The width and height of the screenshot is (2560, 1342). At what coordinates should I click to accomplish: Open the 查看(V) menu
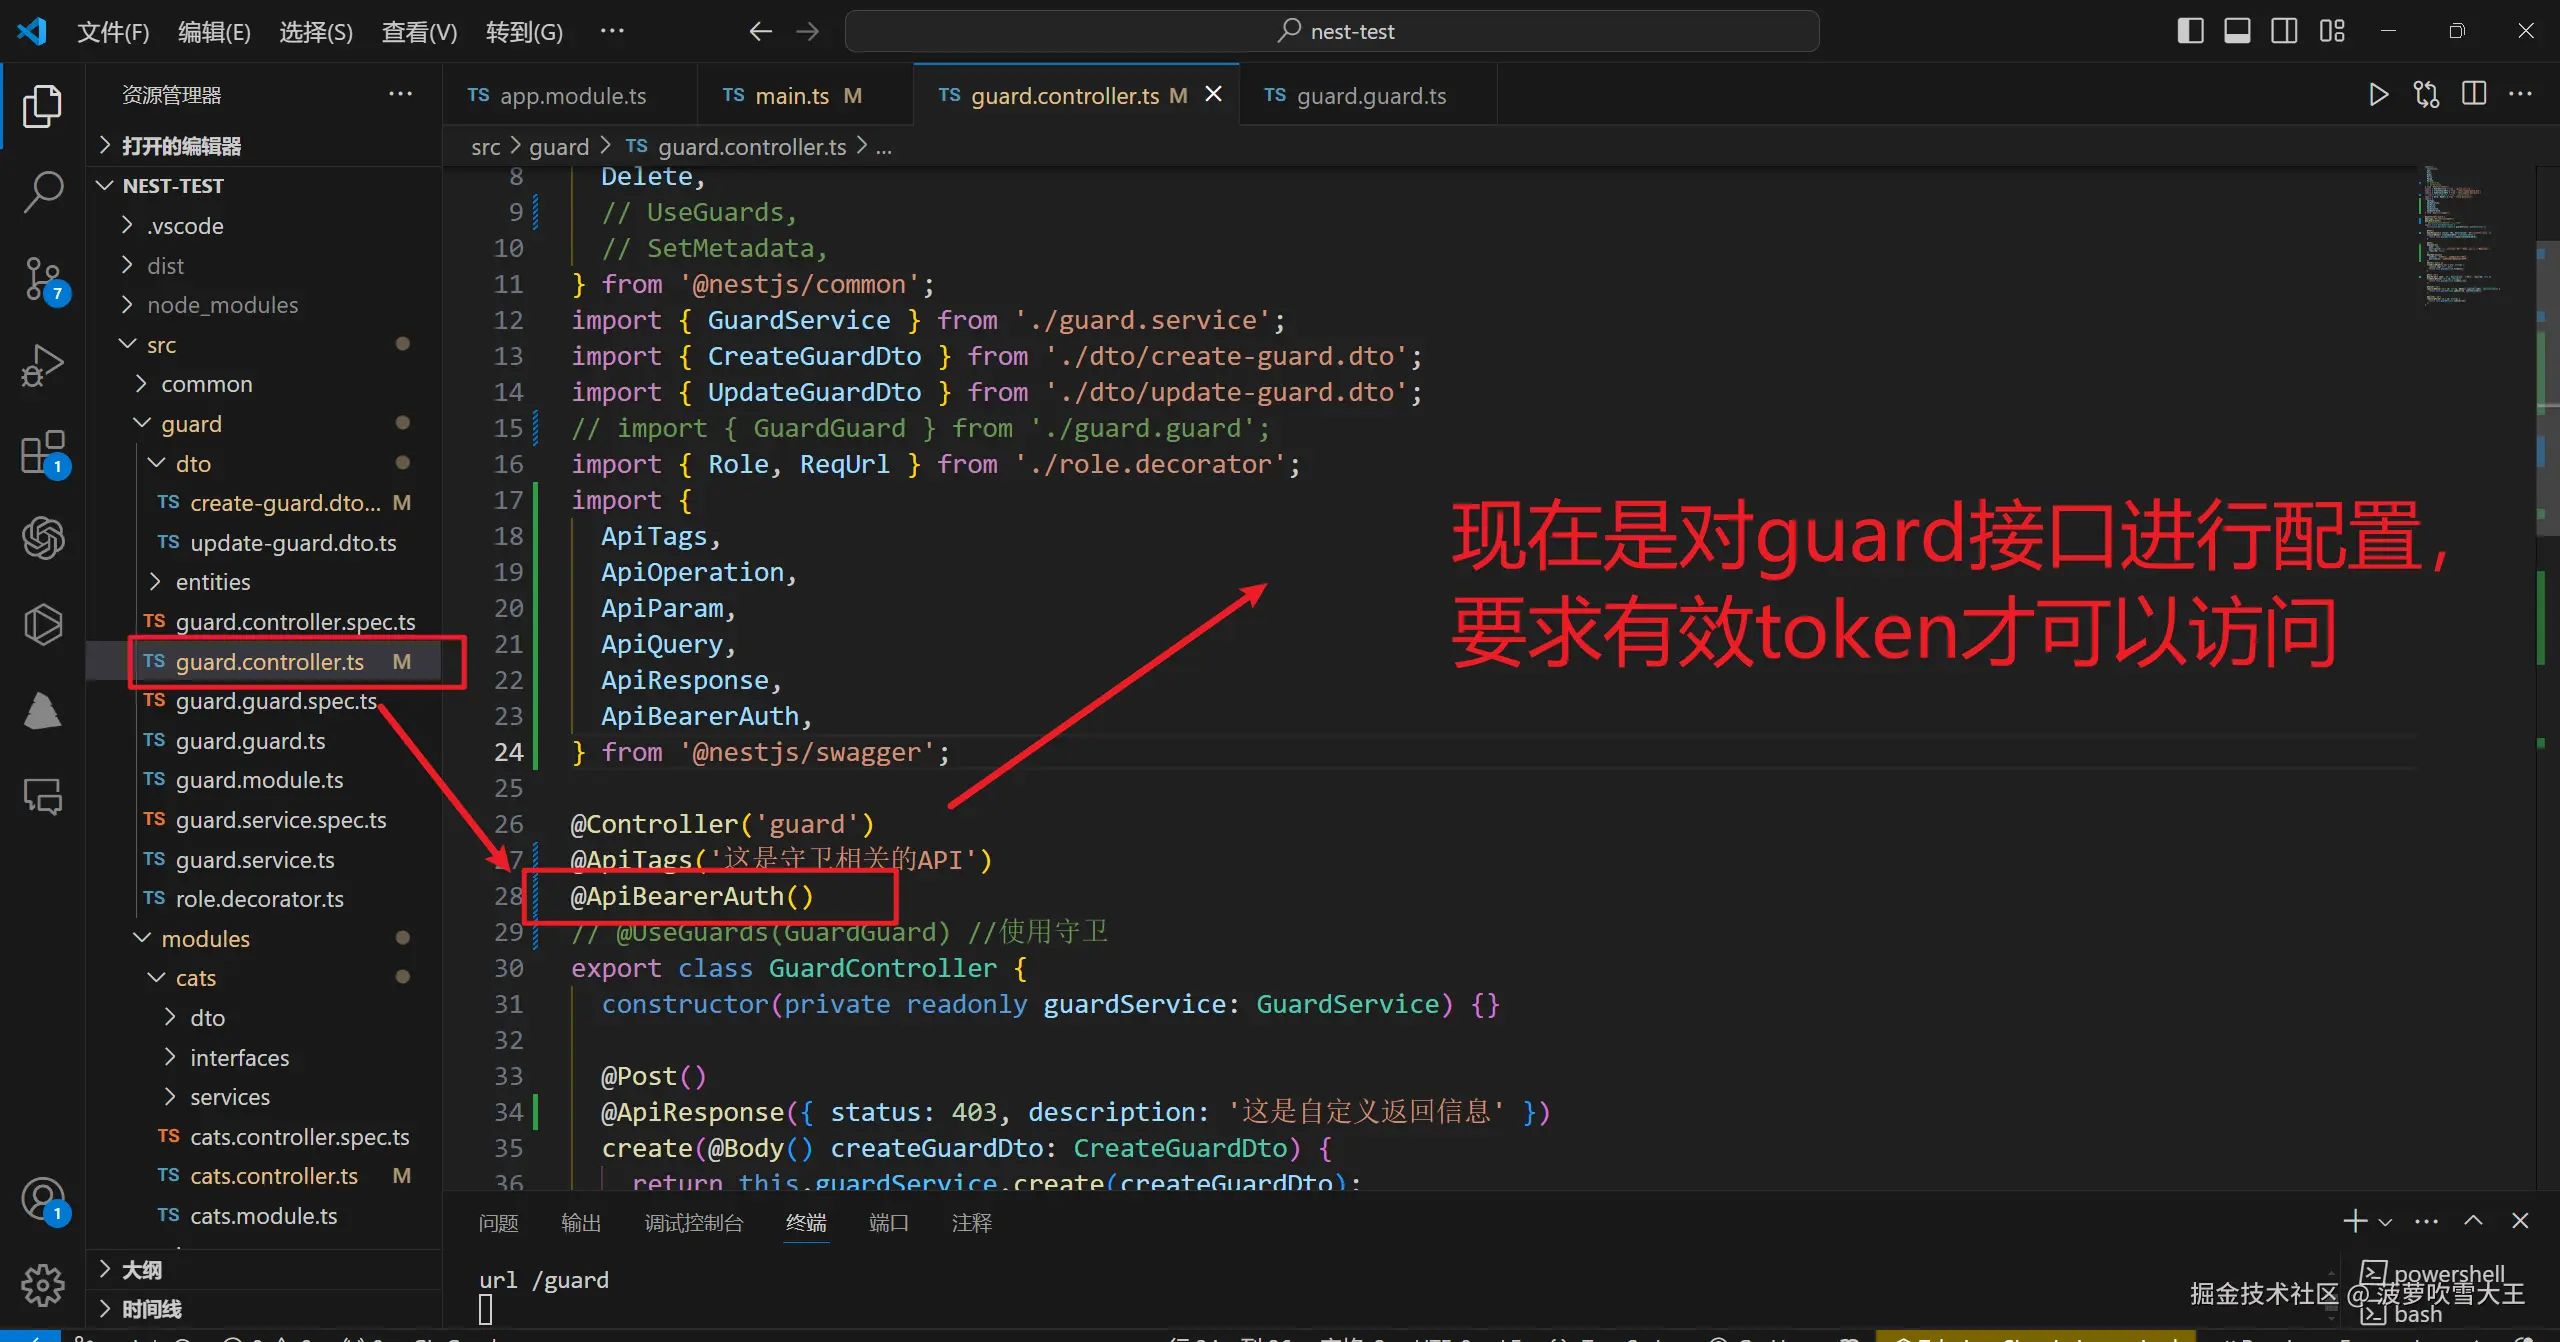(417, 31)
